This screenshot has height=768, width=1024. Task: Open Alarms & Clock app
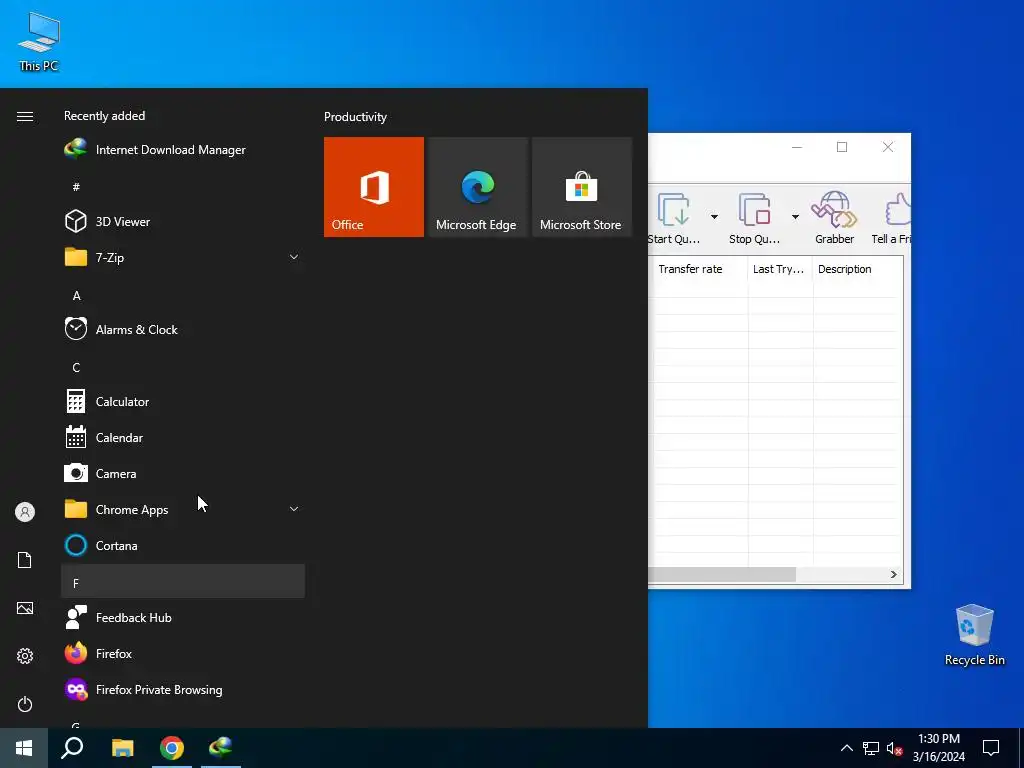(183, 329)
